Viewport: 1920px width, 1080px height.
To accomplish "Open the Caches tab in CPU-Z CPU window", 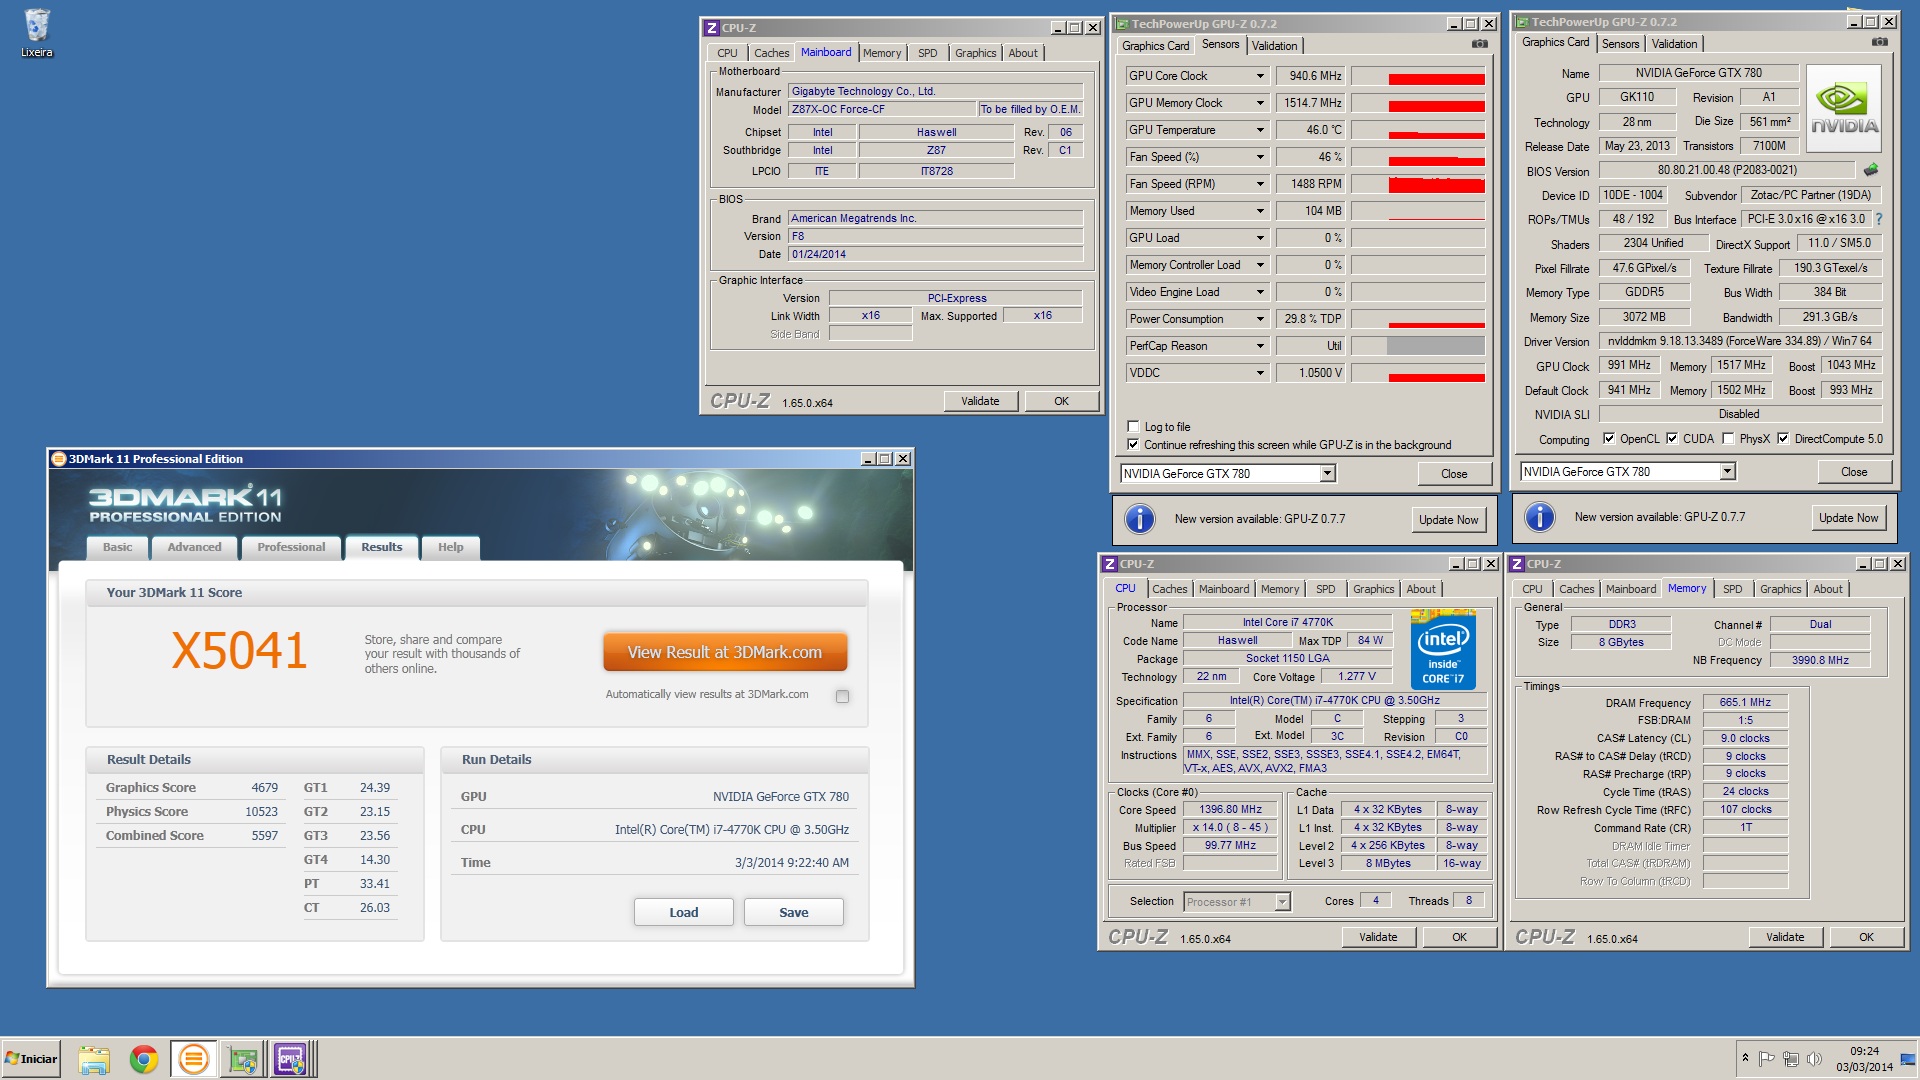I will click(1169, 589).
